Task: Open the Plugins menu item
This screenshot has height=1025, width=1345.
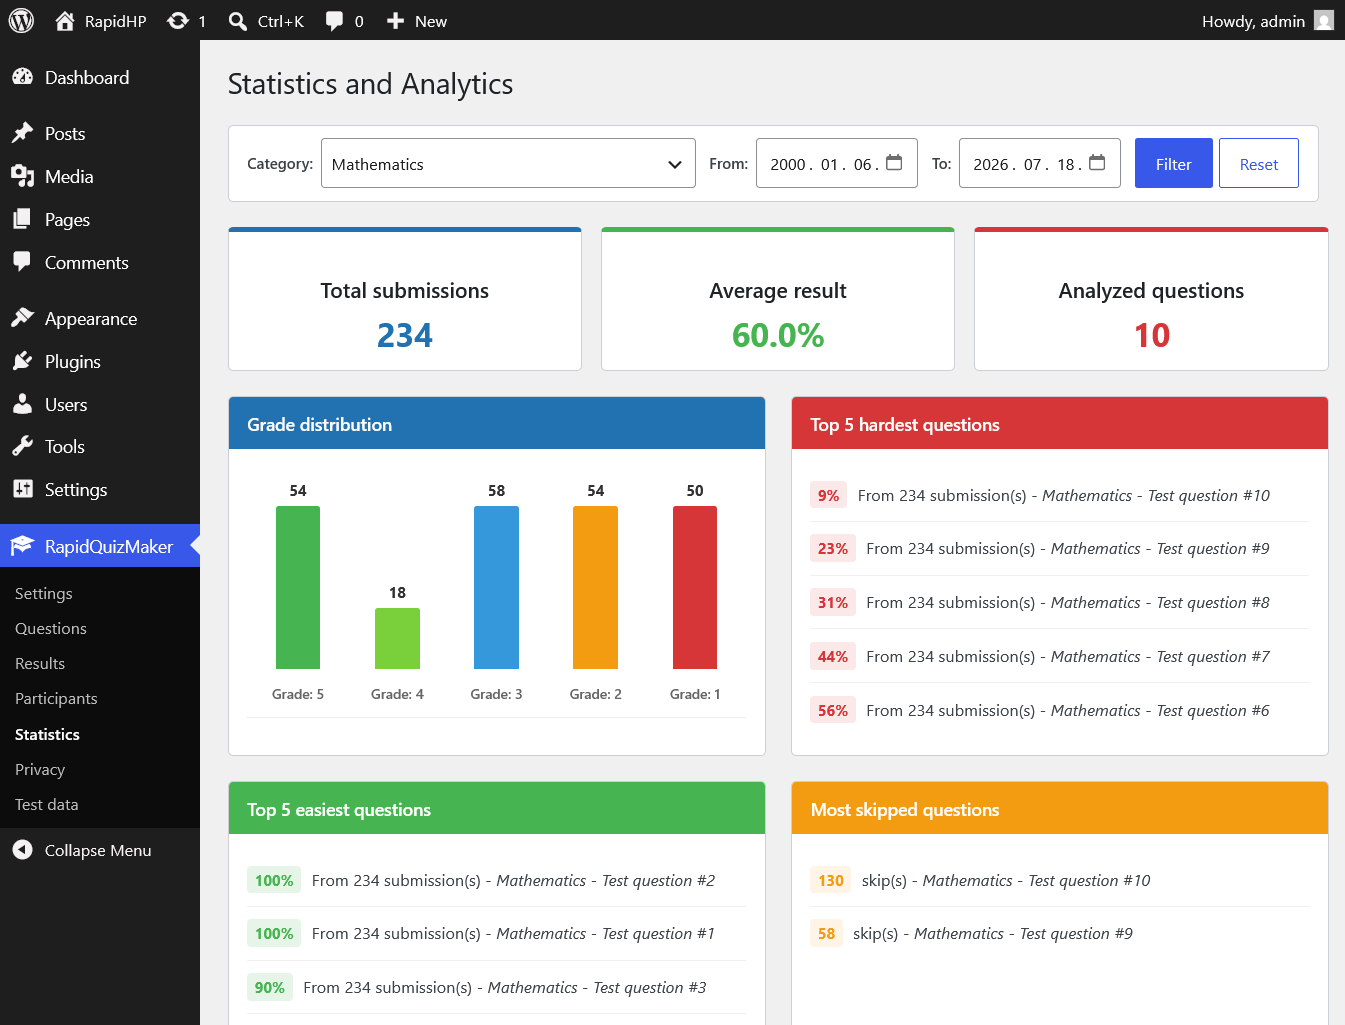Action: click(100, 361)
